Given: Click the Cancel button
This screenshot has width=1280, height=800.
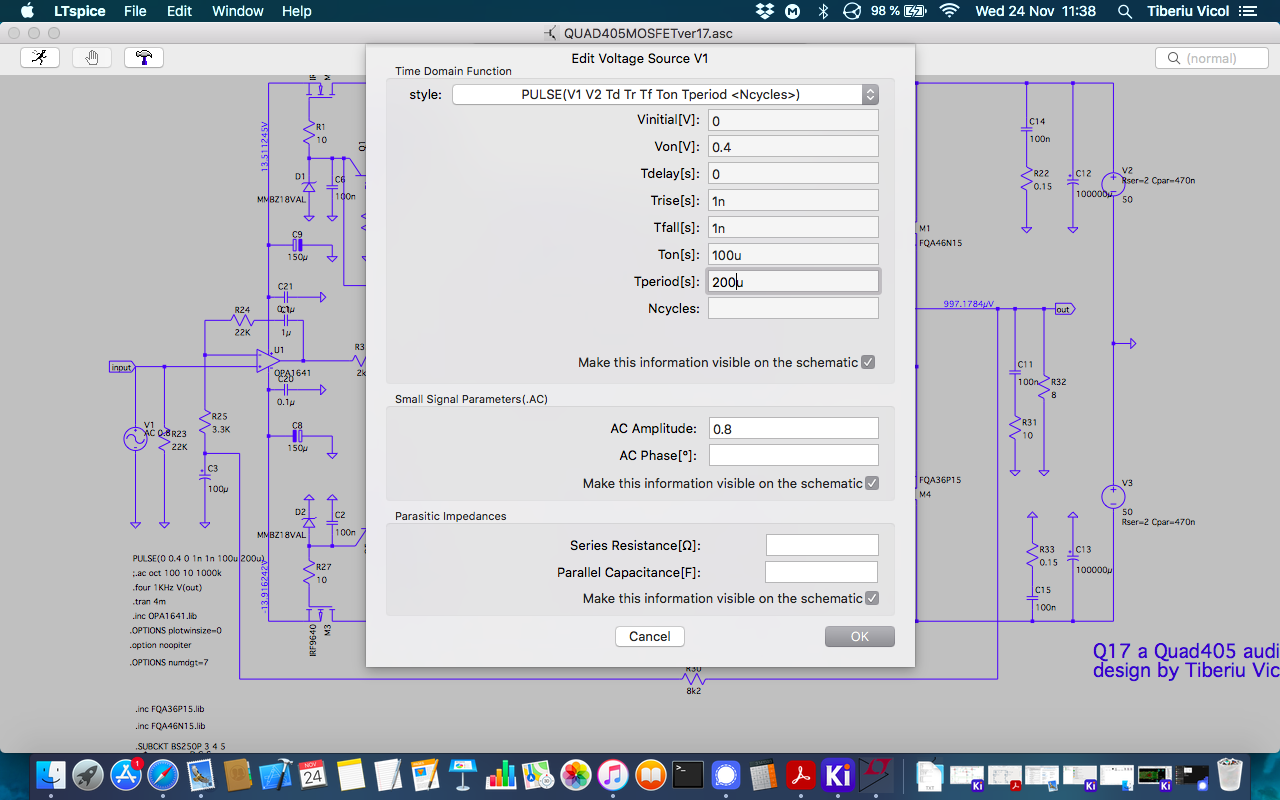Looking at the screenshot, I should click(650, 636).
